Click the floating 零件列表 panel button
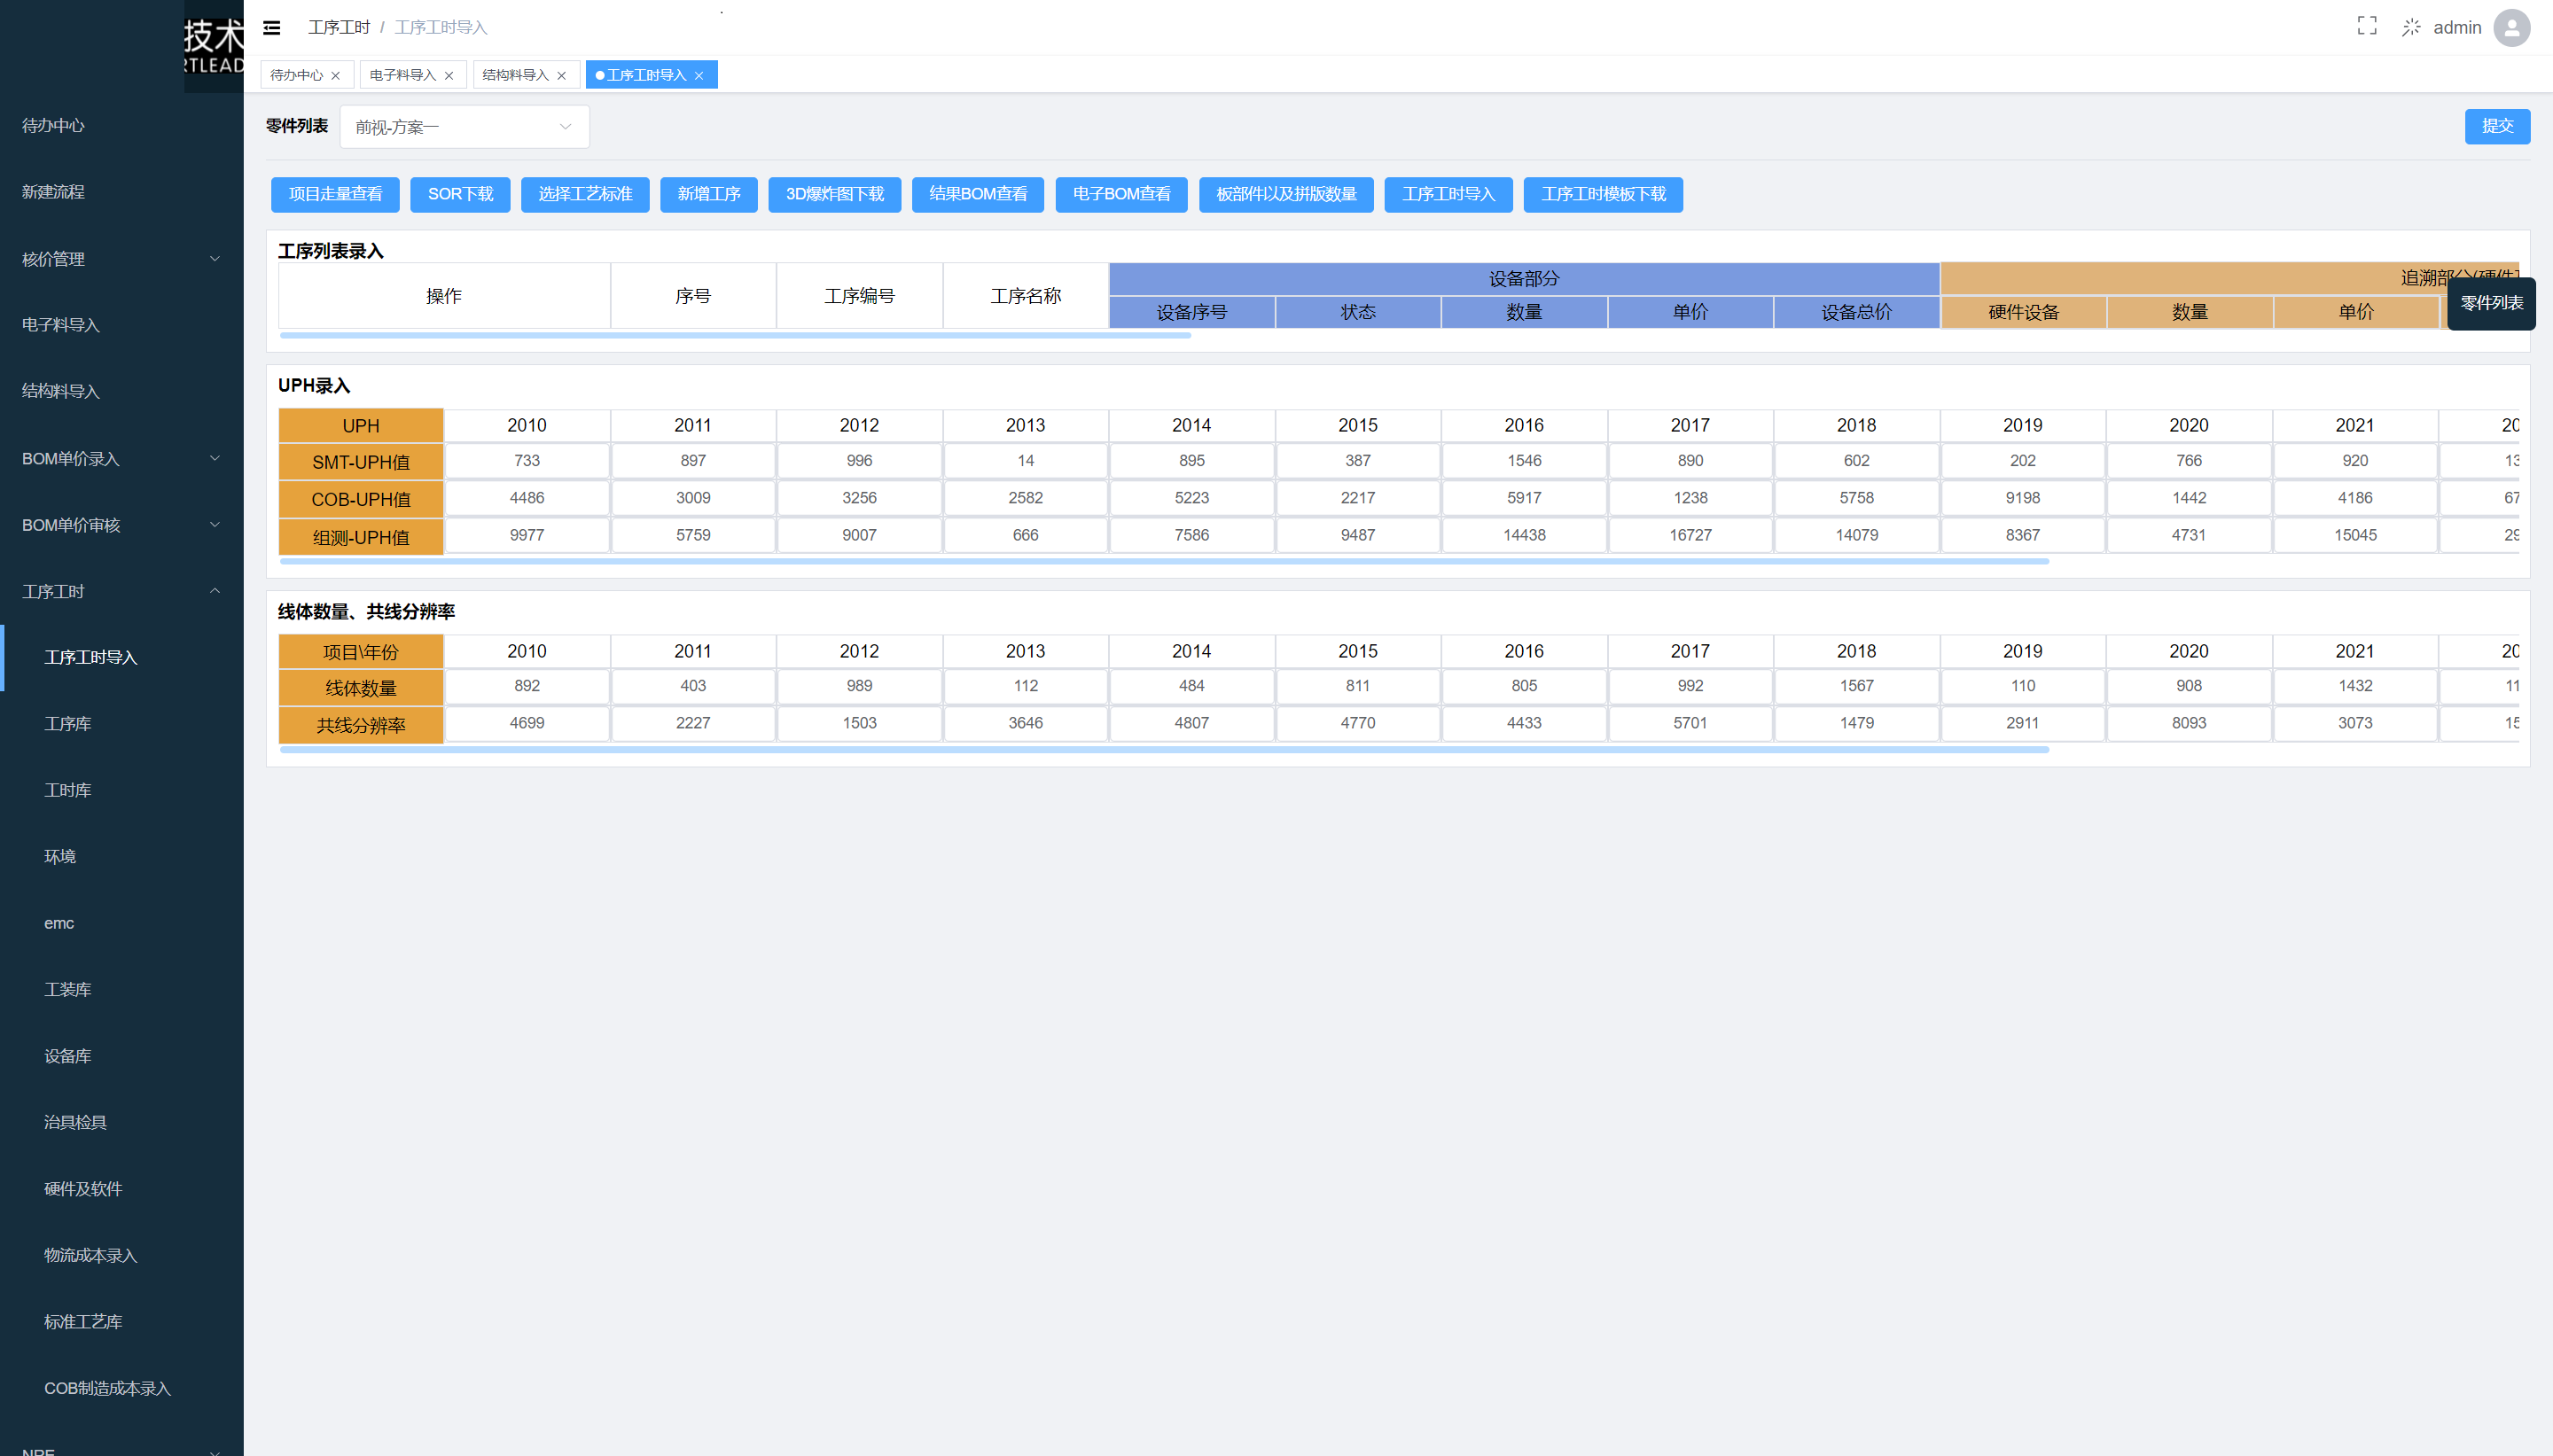The width and height of the screenshot is (2553, 1456). tap(2490, 303)
